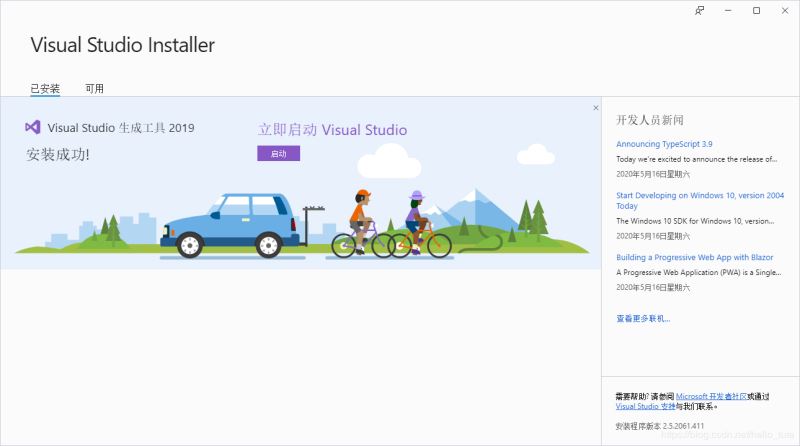This screenshot has height=446, width=800.
Task: Open the Microsoft 开发者社区 link
Action: point(711,396)
